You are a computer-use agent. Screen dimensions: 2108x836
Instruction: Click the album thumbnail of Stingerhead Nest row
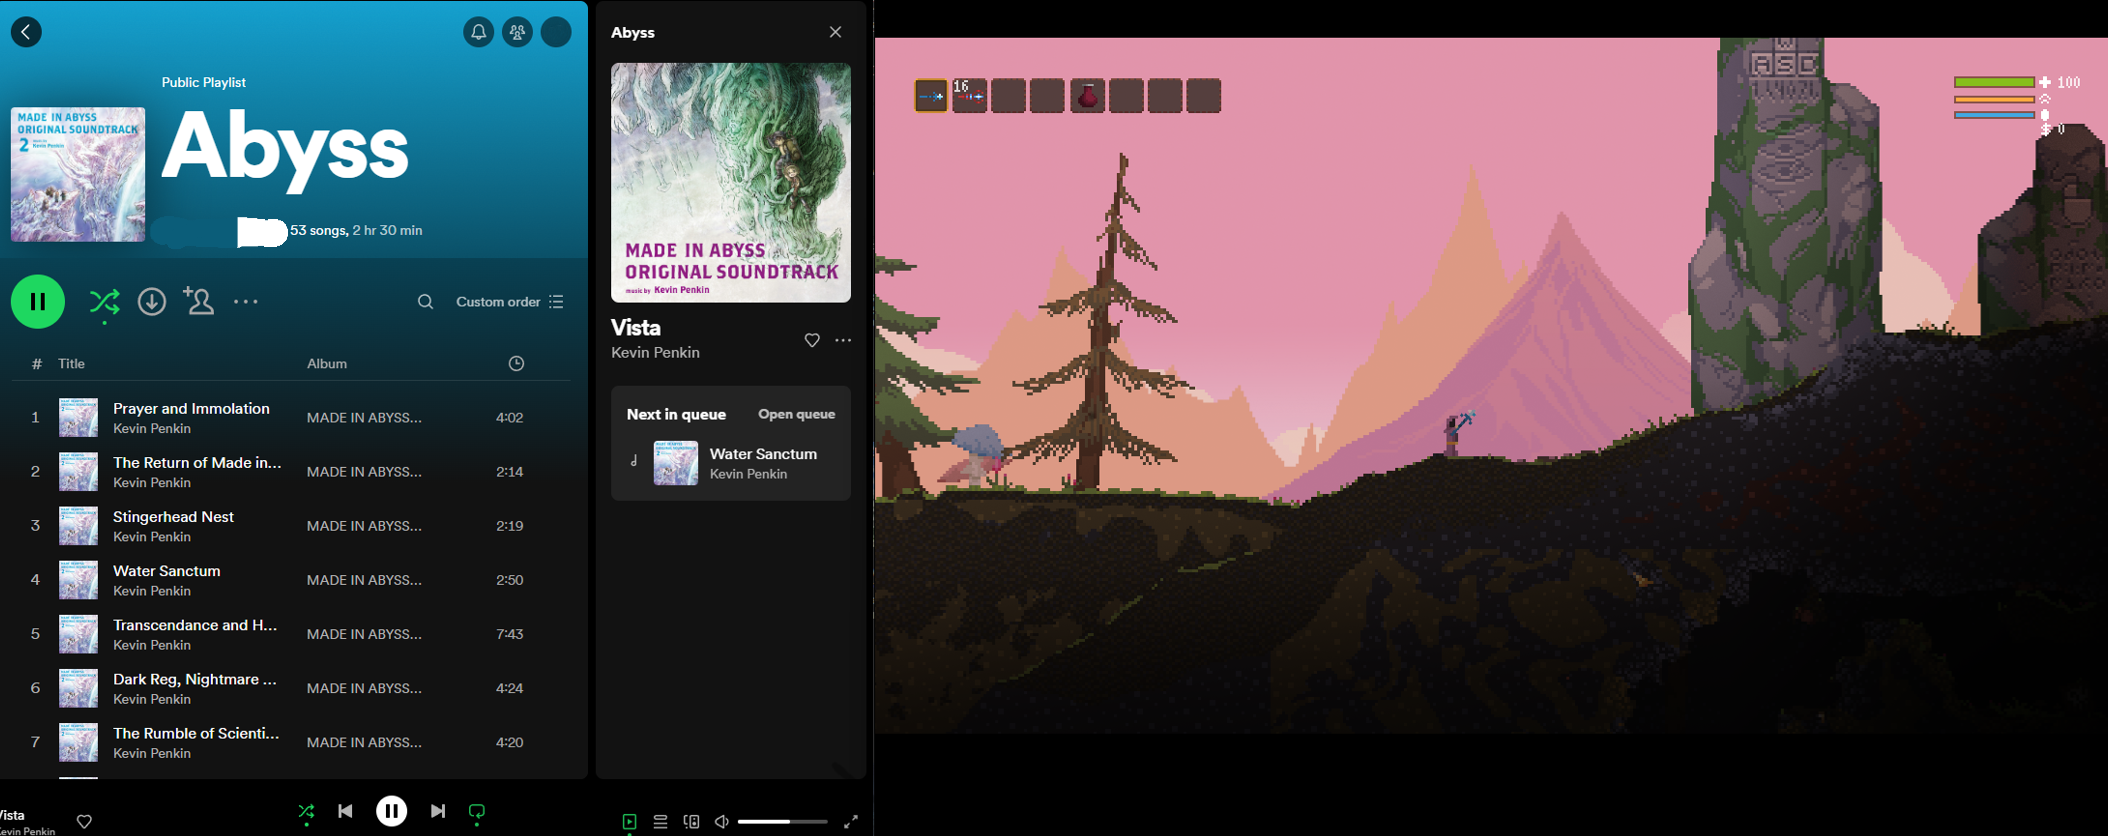click(78, 525)
